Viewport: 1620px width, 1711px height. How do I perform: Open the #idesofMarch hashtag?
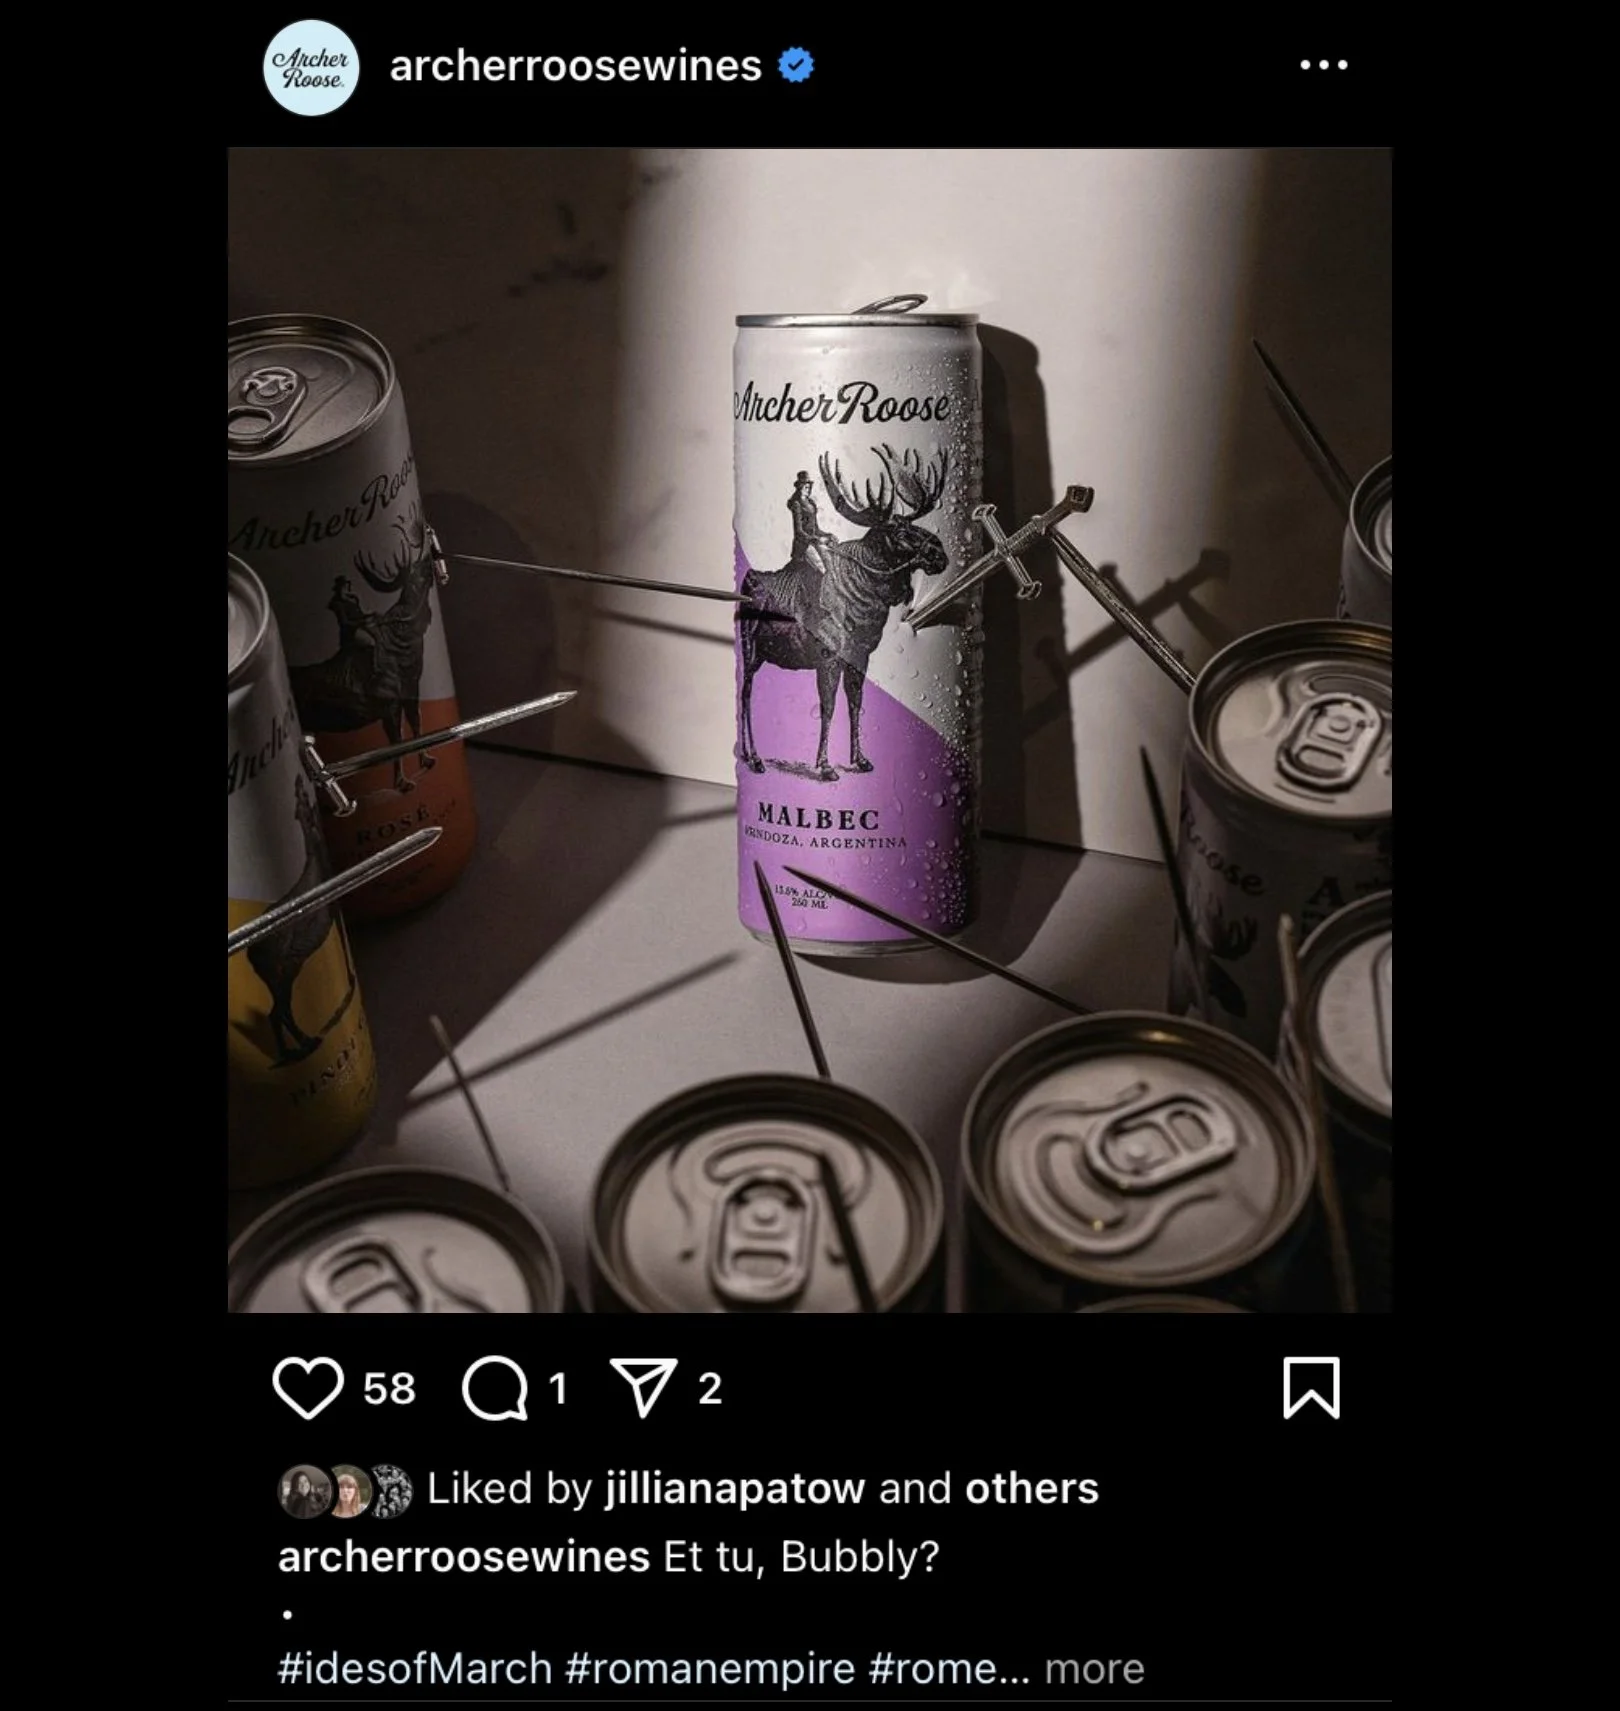(x=414, y=1668)
